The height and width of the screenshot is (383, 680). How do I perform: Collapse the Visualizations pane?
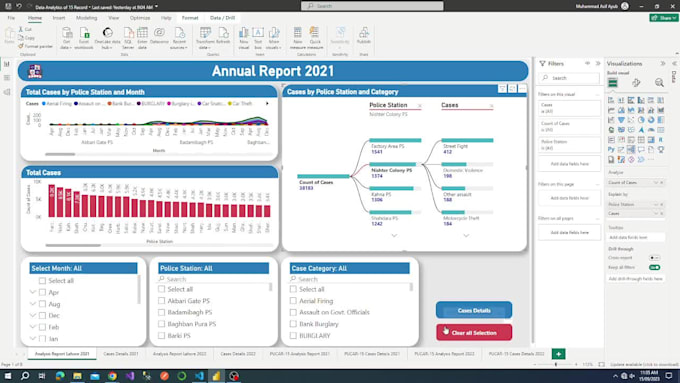tap(663, 63)
